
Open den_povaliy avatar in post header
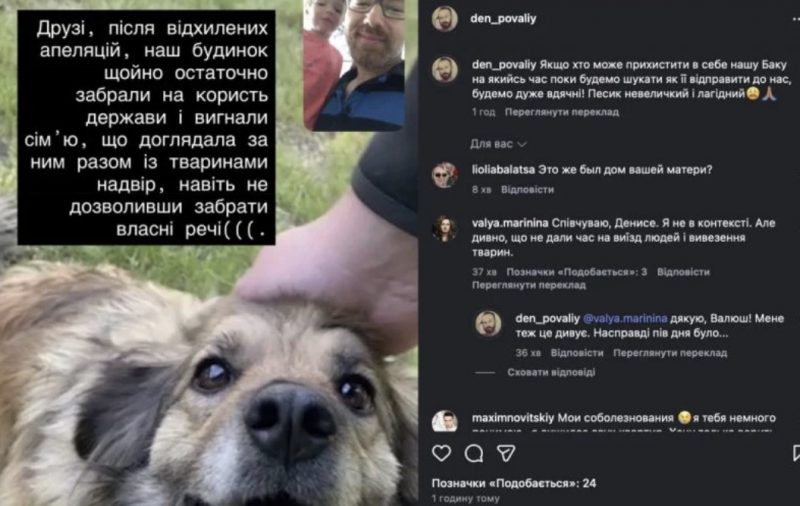click(x=444, y=19)
